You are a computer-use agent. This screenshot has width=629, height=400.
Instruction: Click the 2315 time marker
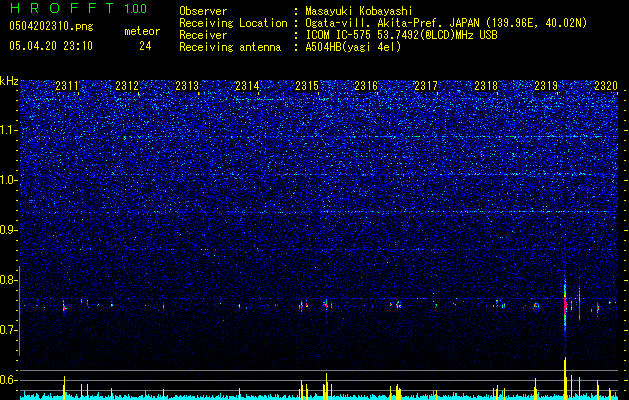click(x=306, y=85)
